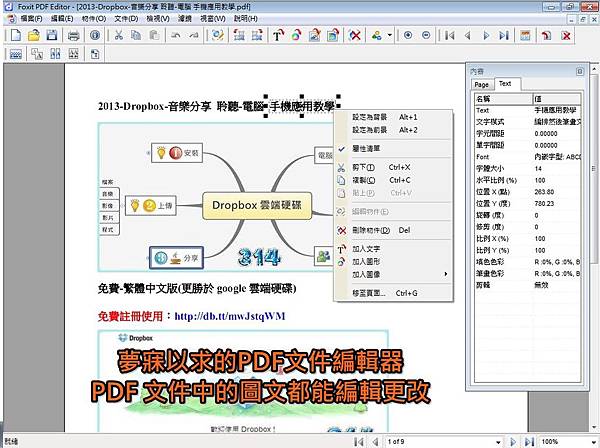
Task: Toggle the checked 屬性清單 context menu item
Action: tap(393, 148)
